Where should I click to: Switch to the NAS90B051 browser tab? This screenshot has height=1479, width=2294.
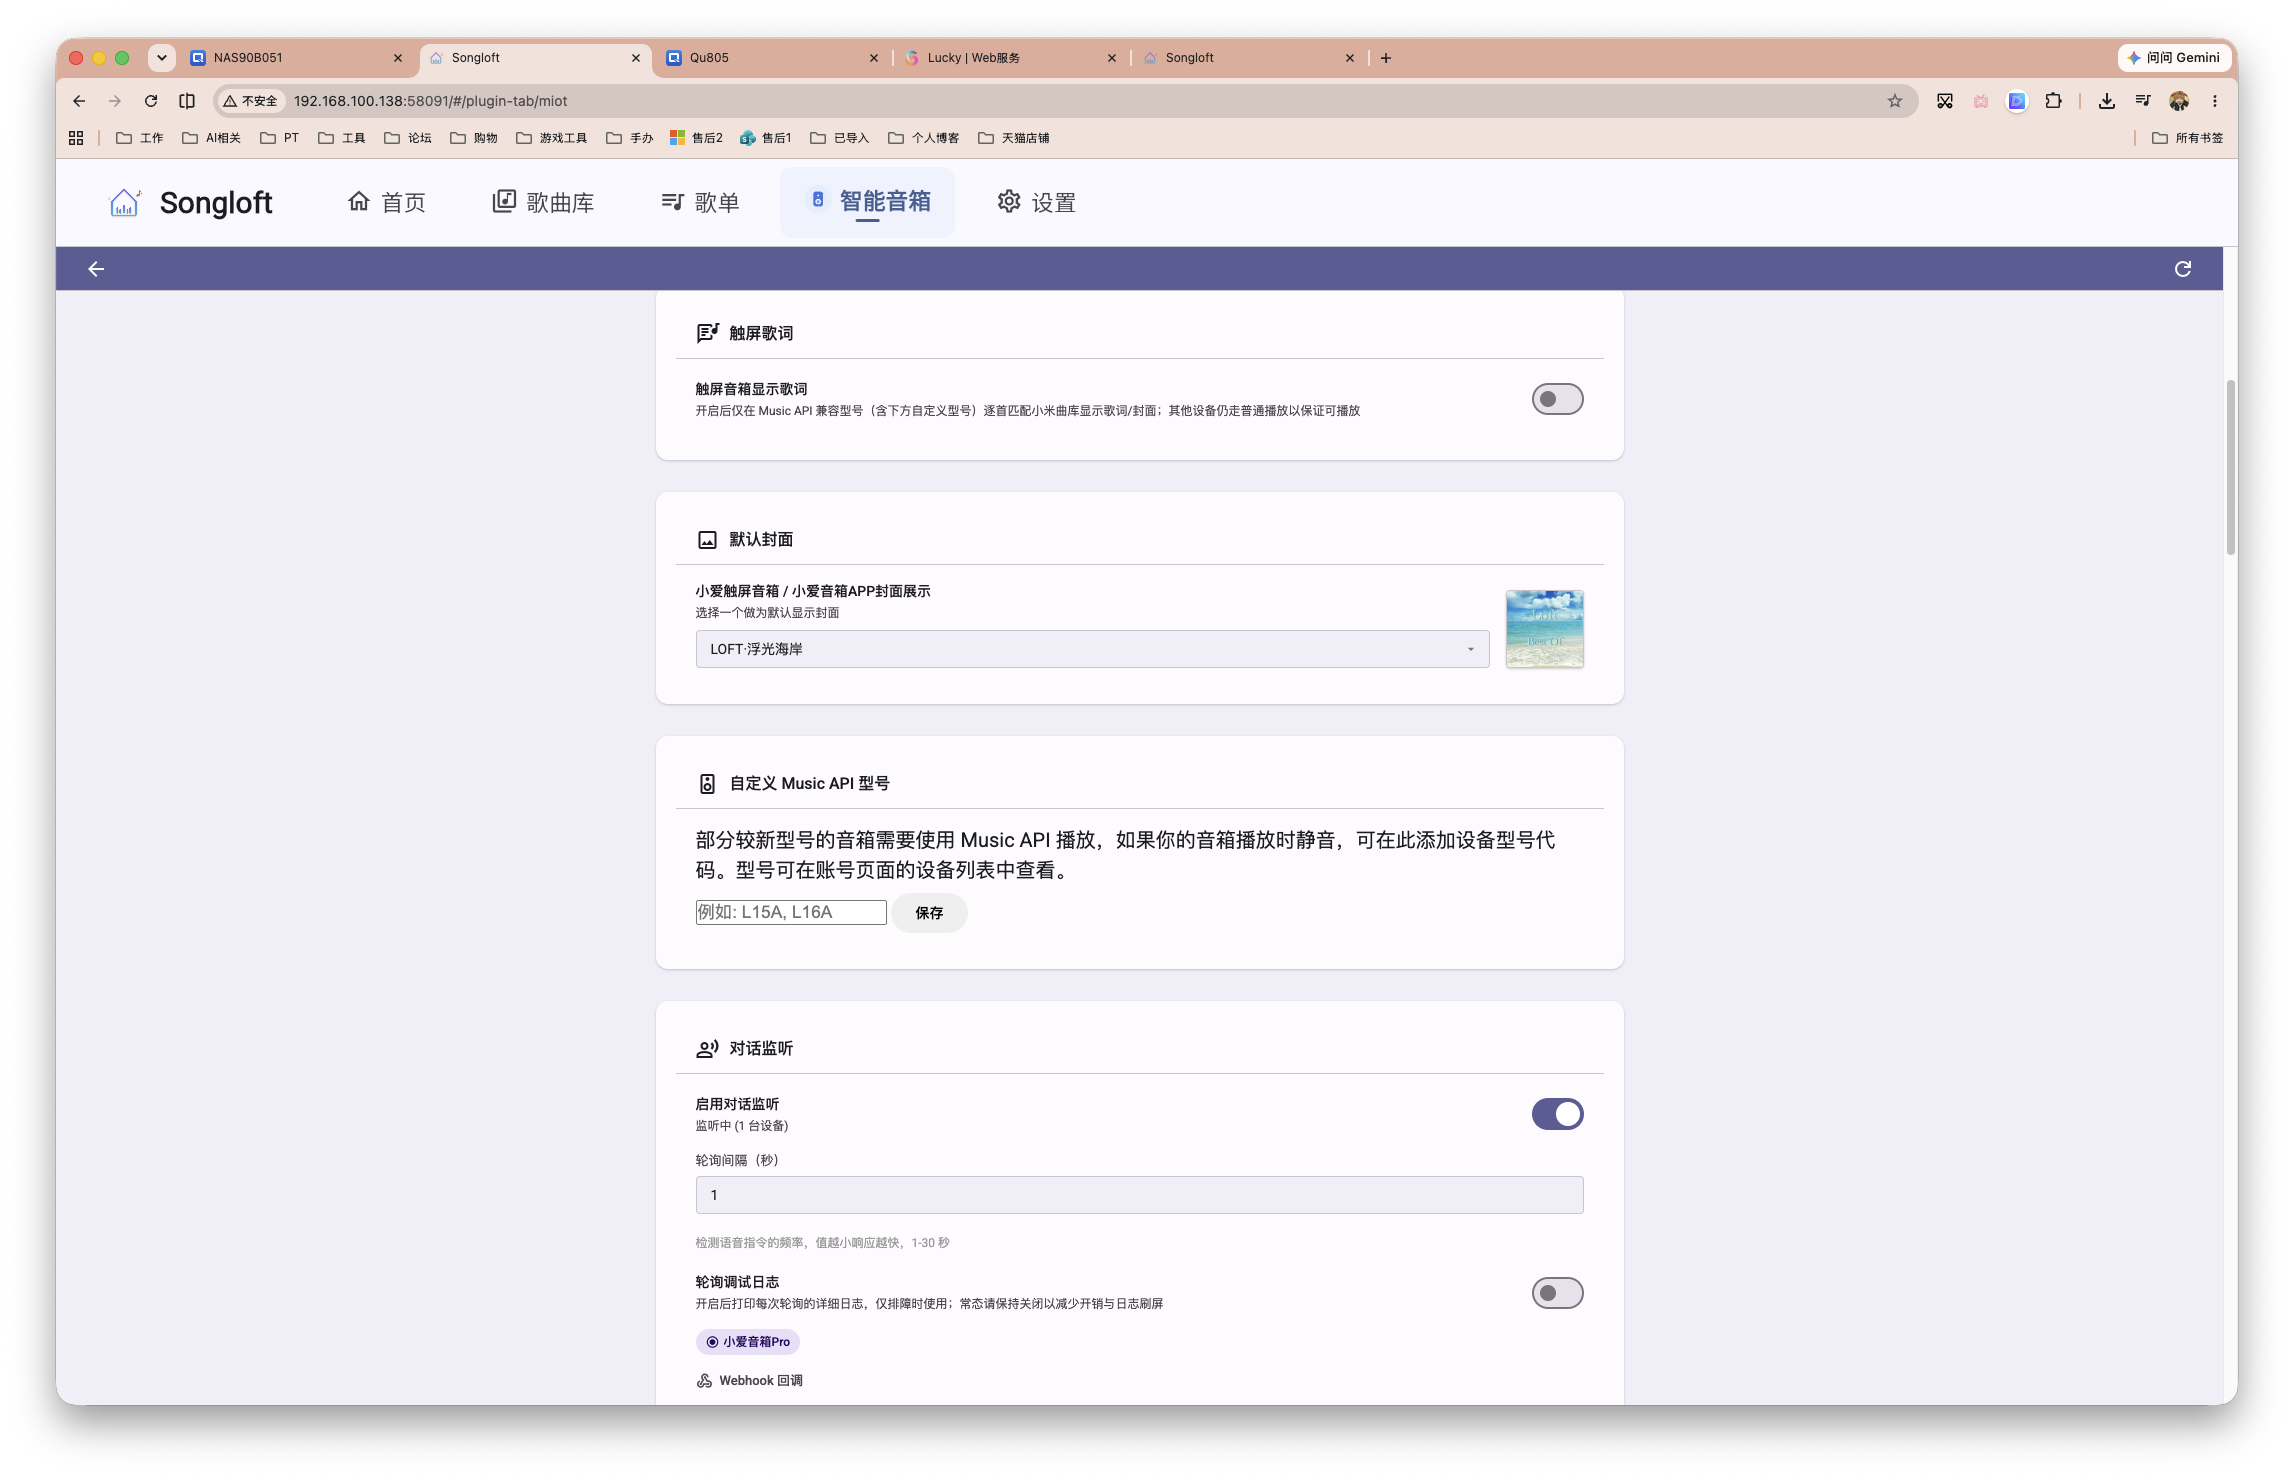(296, 58)
